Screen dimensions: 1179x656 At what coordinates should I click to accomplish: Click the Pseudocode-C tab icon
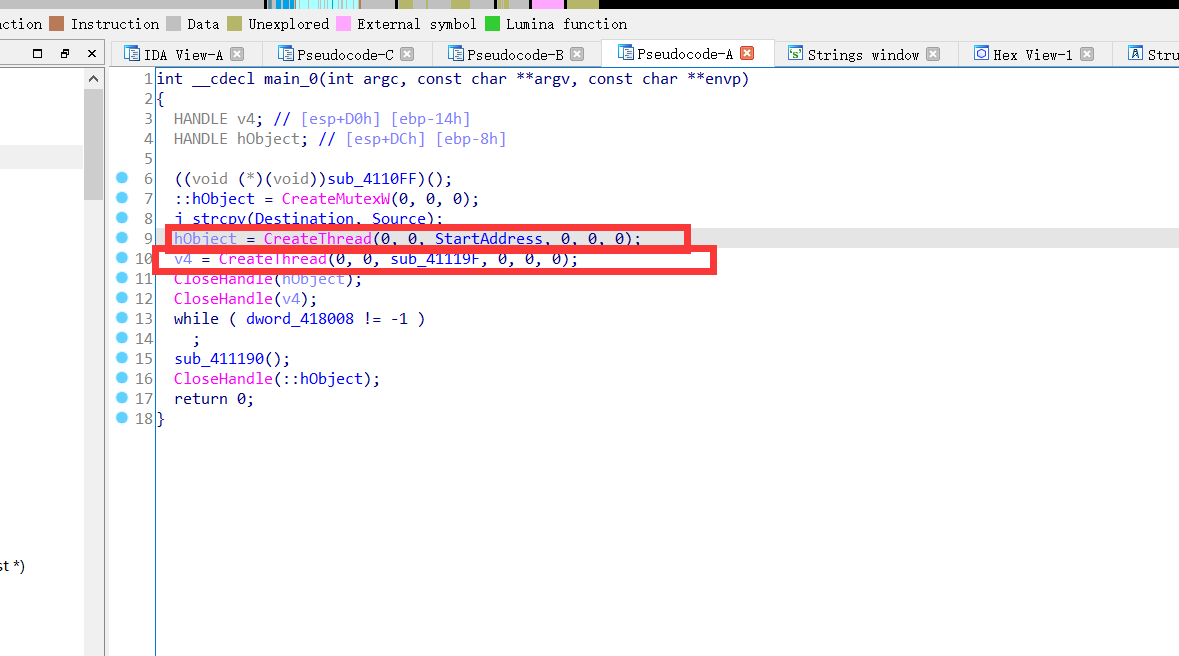tap(286, 54)
